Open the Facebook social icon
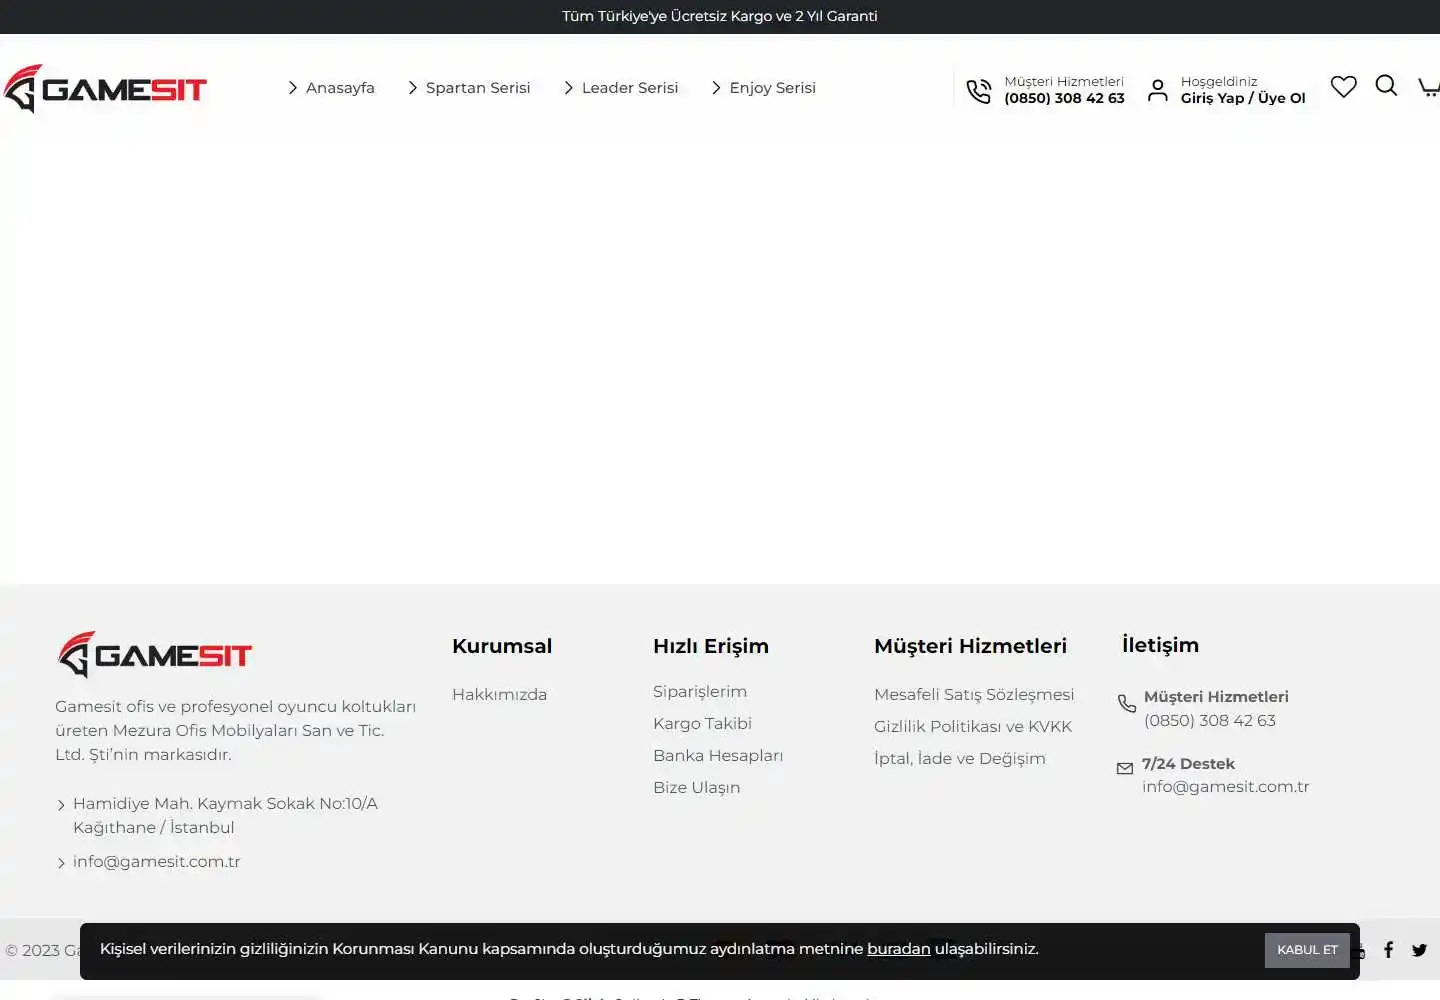Viewport: 1440px width, 1000px height. [x=1388, y=950]
